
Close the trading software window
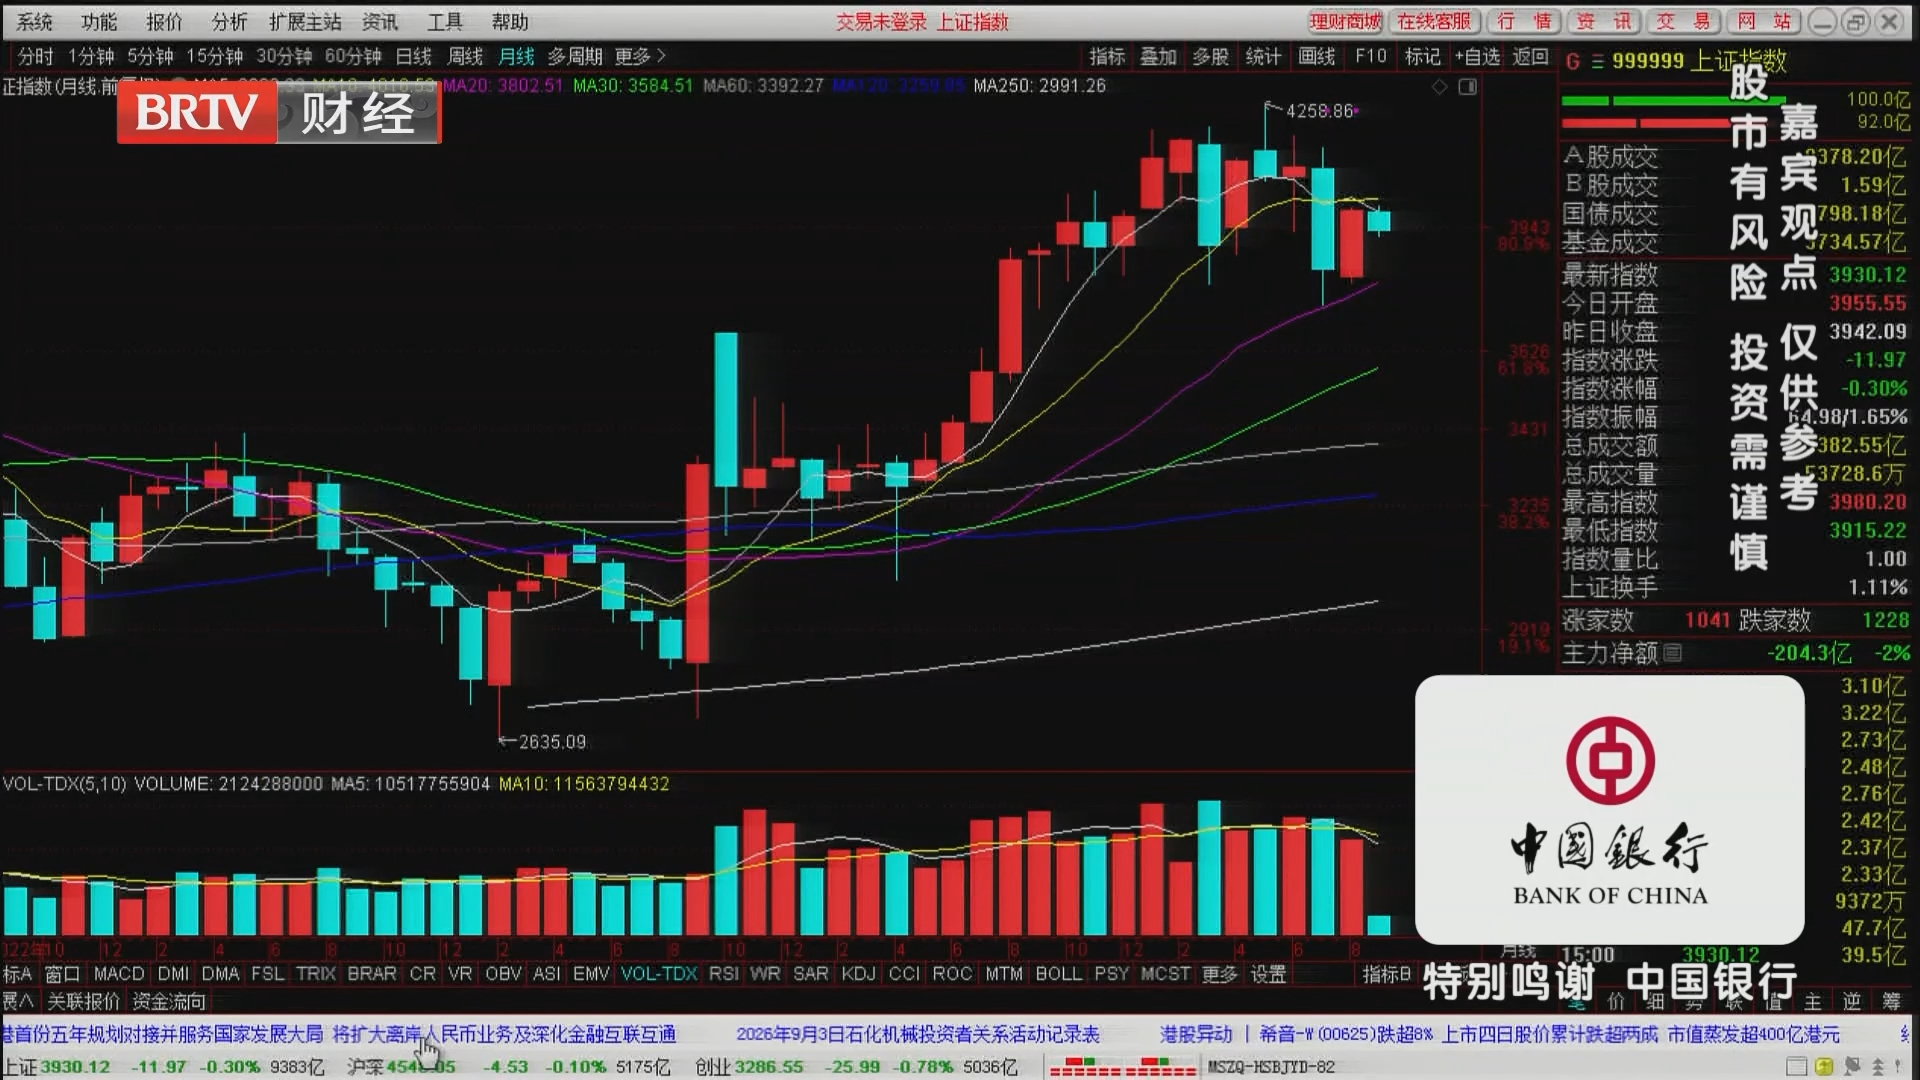coord(1889,22)
